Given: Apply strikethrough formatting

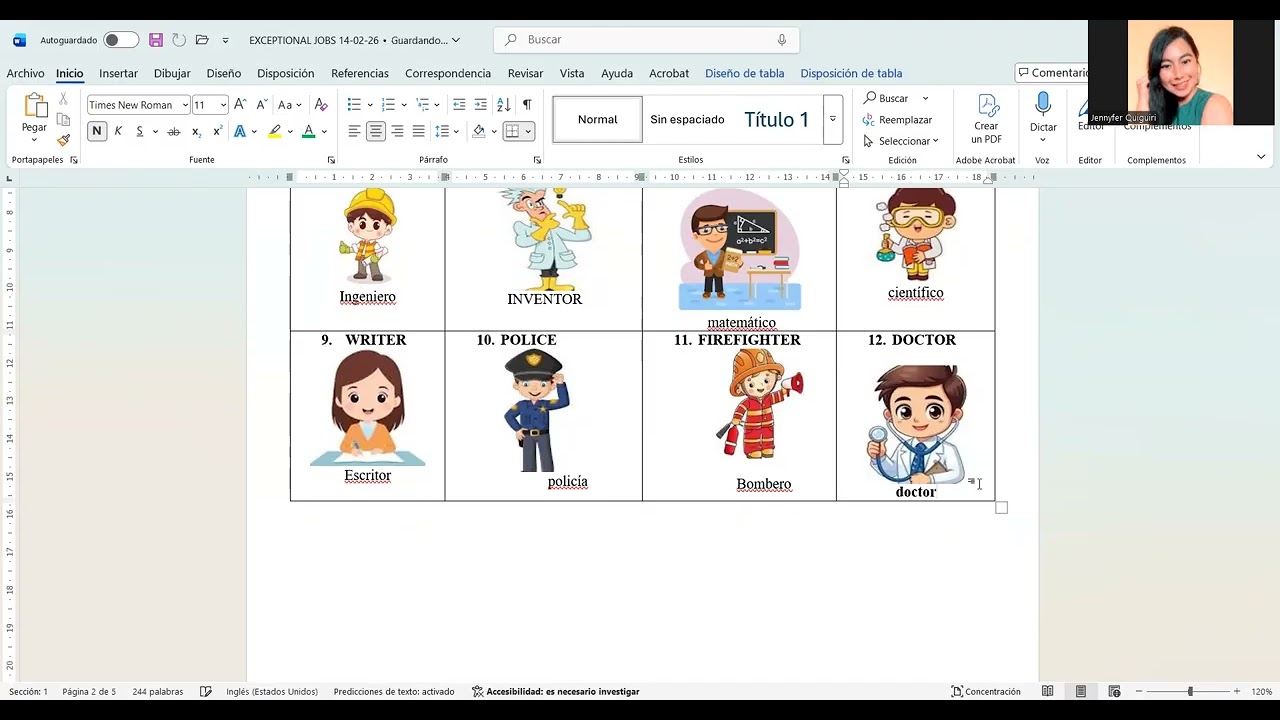Looking at the screenshot, I should (173, 131).
